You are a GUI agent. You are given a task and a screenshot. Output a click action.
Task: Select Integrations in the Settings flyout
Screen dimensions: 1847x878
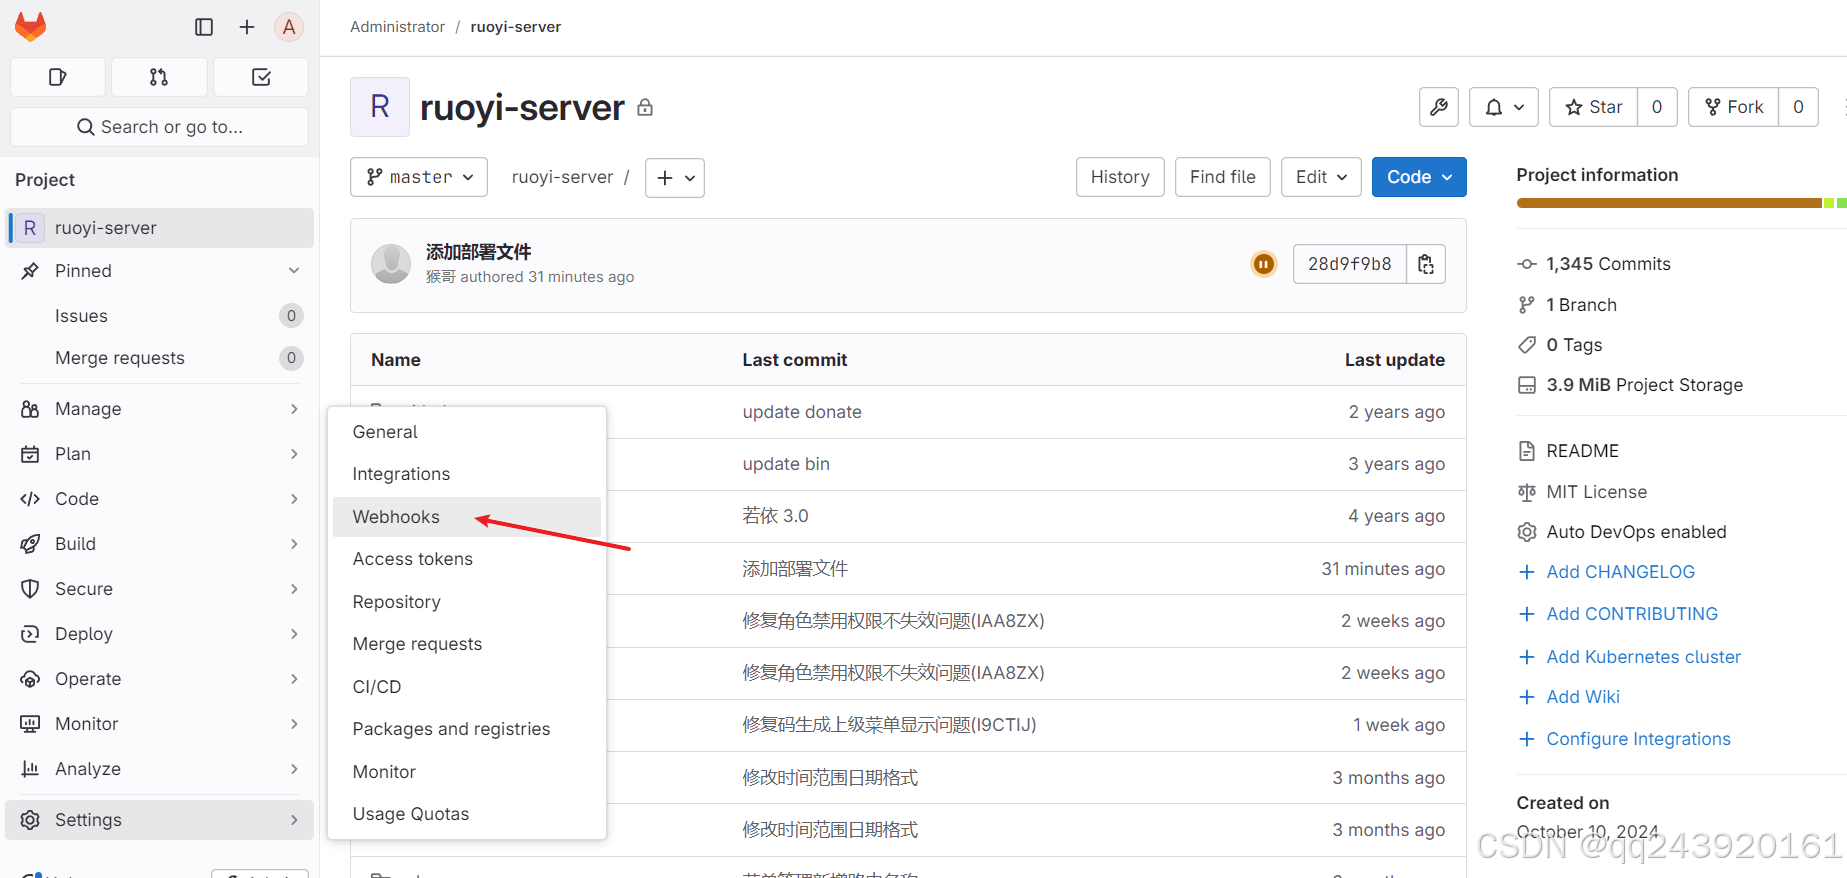(467, 474)
